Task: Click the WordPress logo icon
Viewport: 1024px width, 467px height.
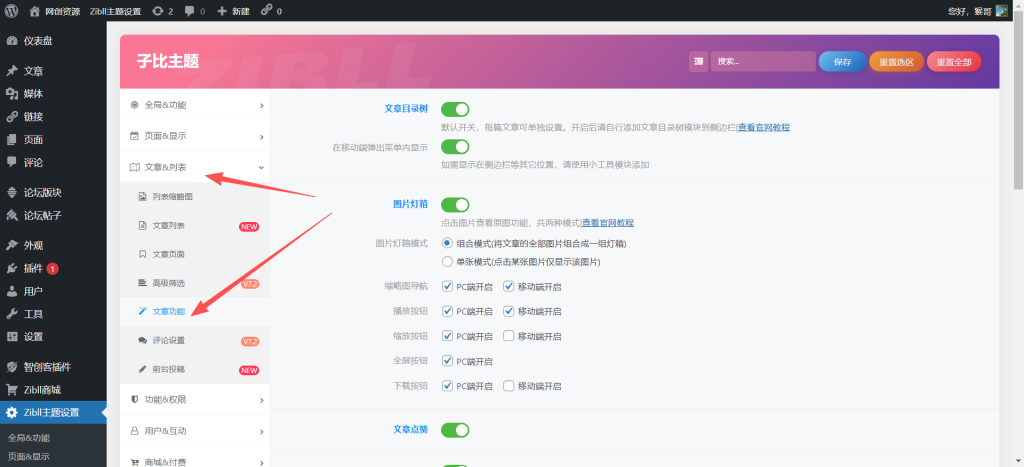Action: (x=10, y=10)
